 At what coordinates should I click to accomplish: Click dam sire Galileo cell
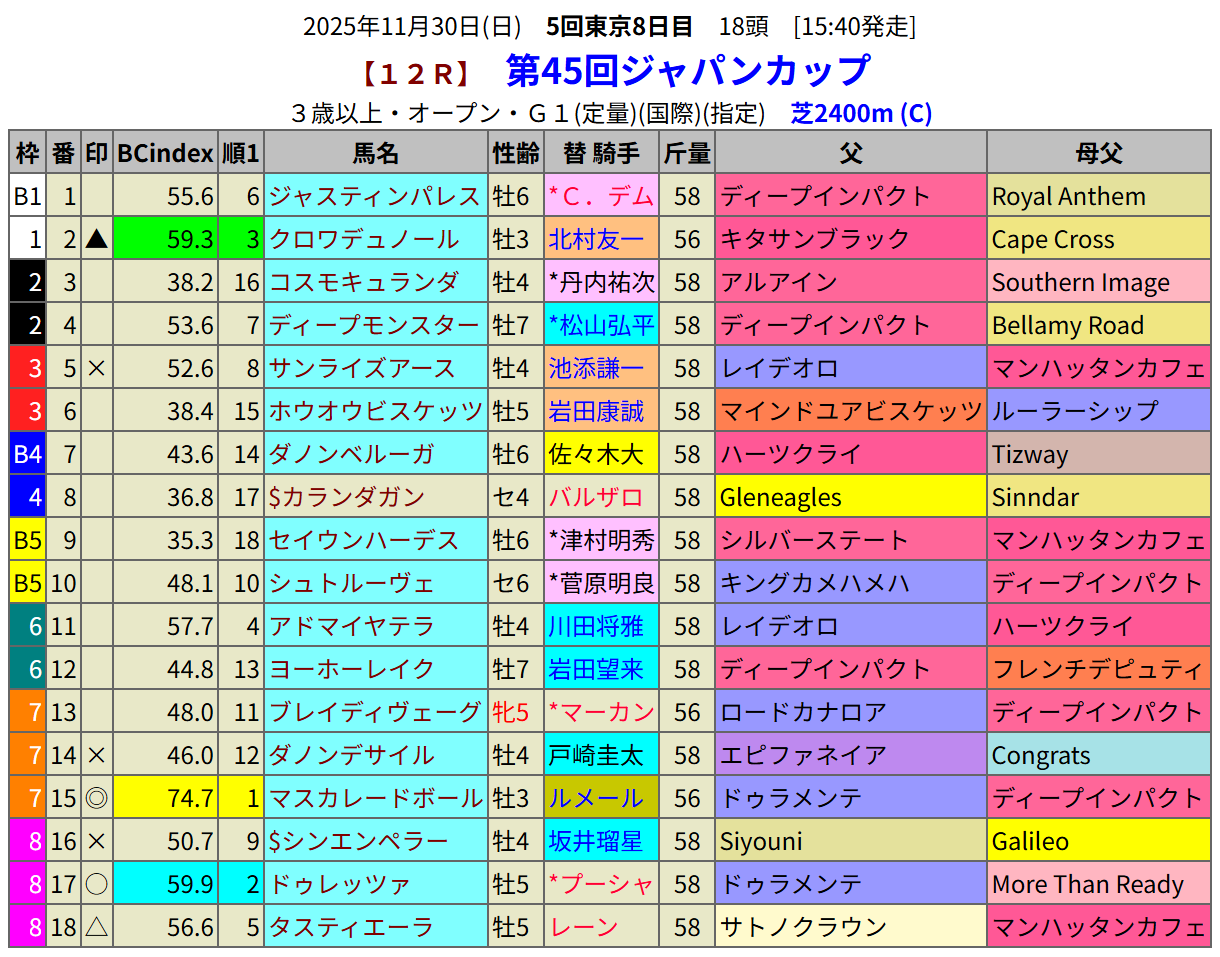tap(1030, 841)
